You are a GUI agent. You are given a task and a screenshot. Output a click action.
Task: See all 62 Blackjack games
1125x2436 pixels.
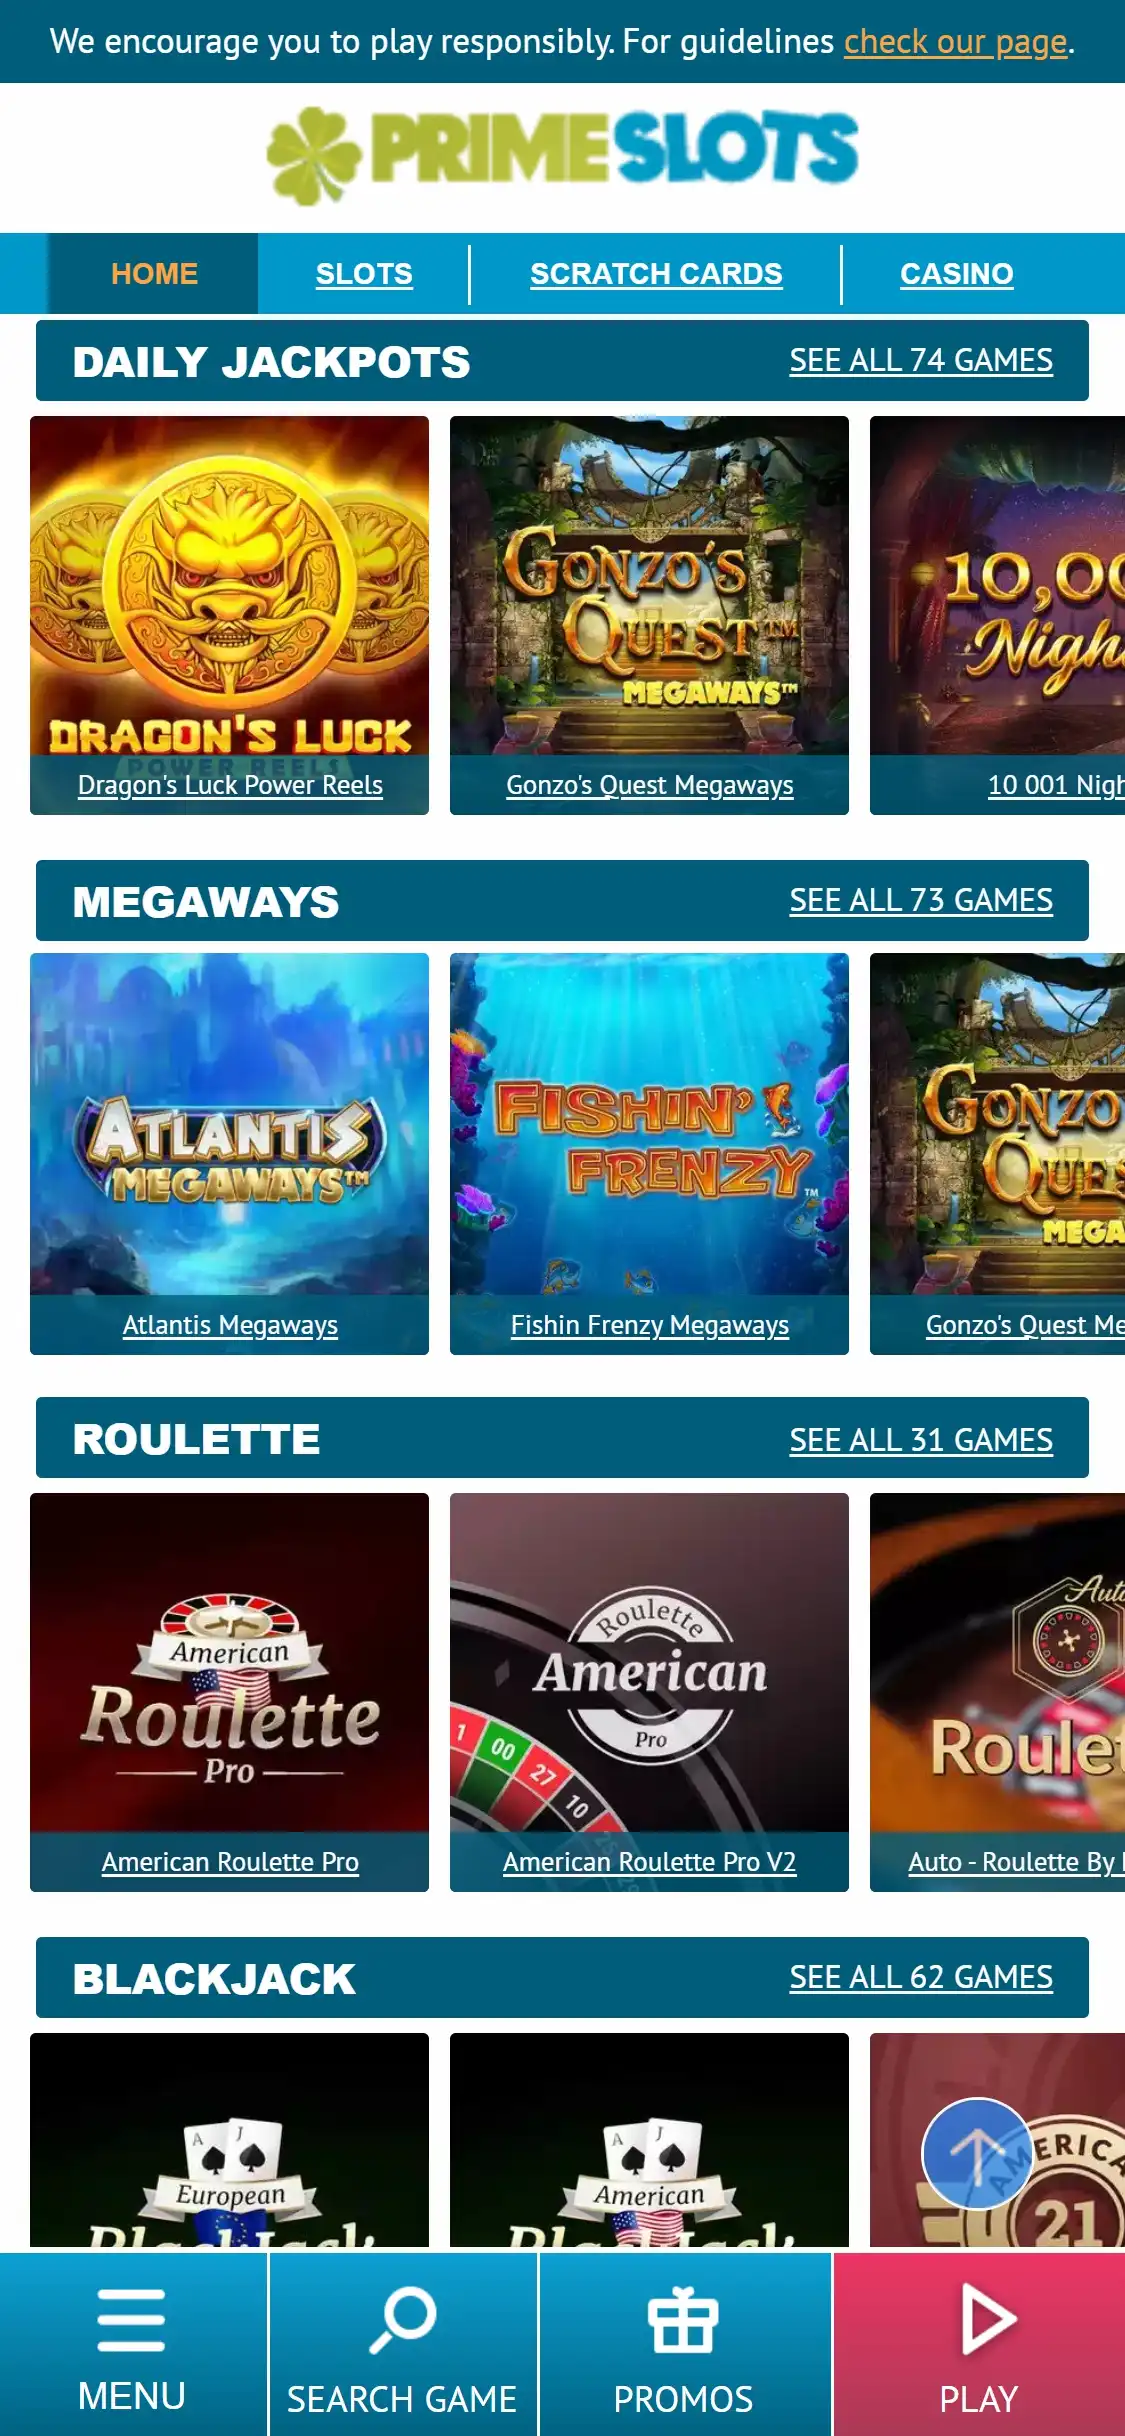[x=921, y=1977]
